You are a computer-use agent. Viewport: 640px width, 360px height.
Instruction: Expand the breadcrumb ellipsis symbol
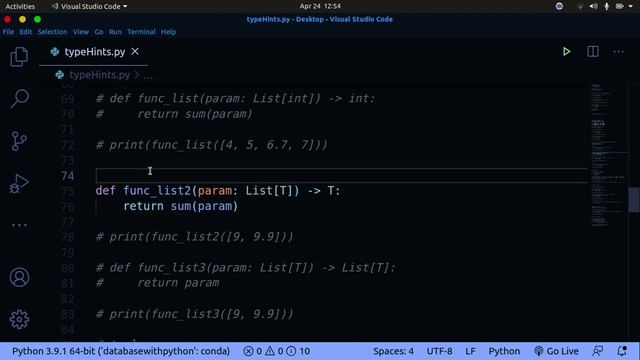(x=148, y=75)
